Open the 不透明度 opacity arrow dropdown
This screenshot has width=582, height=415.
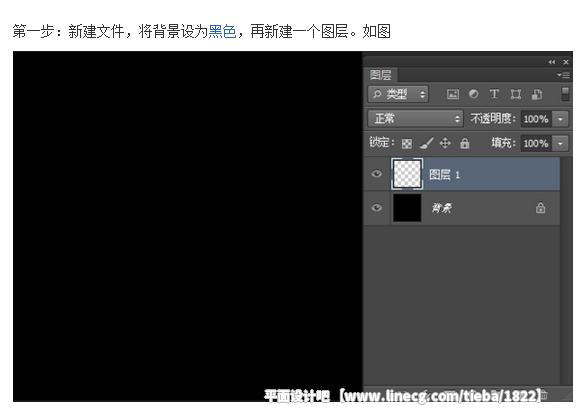(560, 119)
